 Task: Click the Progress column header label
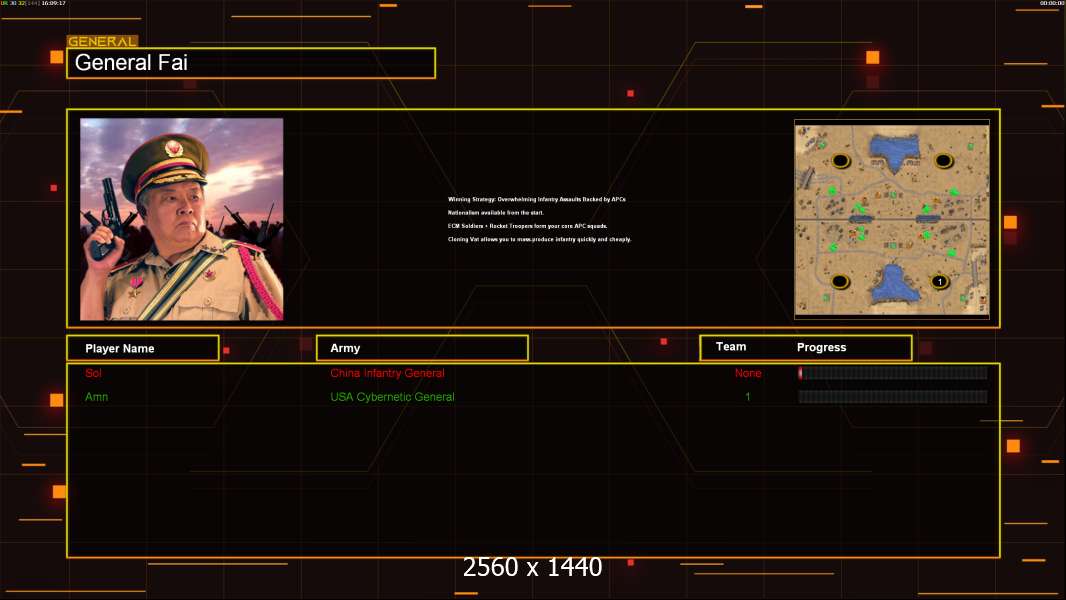coord(821,348)
